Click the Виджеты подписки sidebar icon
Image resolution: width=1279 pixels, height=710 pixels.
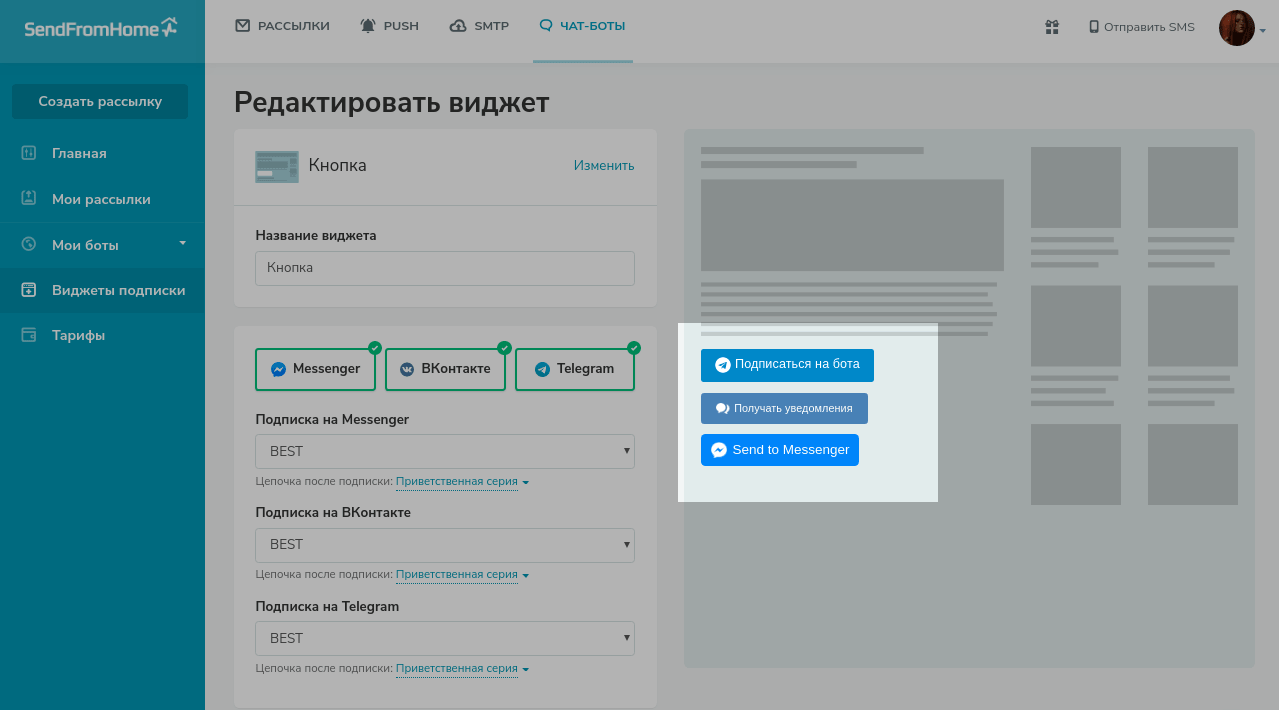(x=29, y=290)
